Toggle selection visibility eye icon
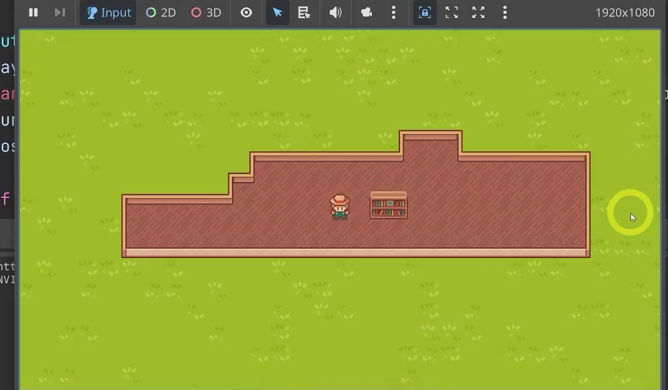Image resolution: width=668 pixels, height=390 pixels. (246, 12)
